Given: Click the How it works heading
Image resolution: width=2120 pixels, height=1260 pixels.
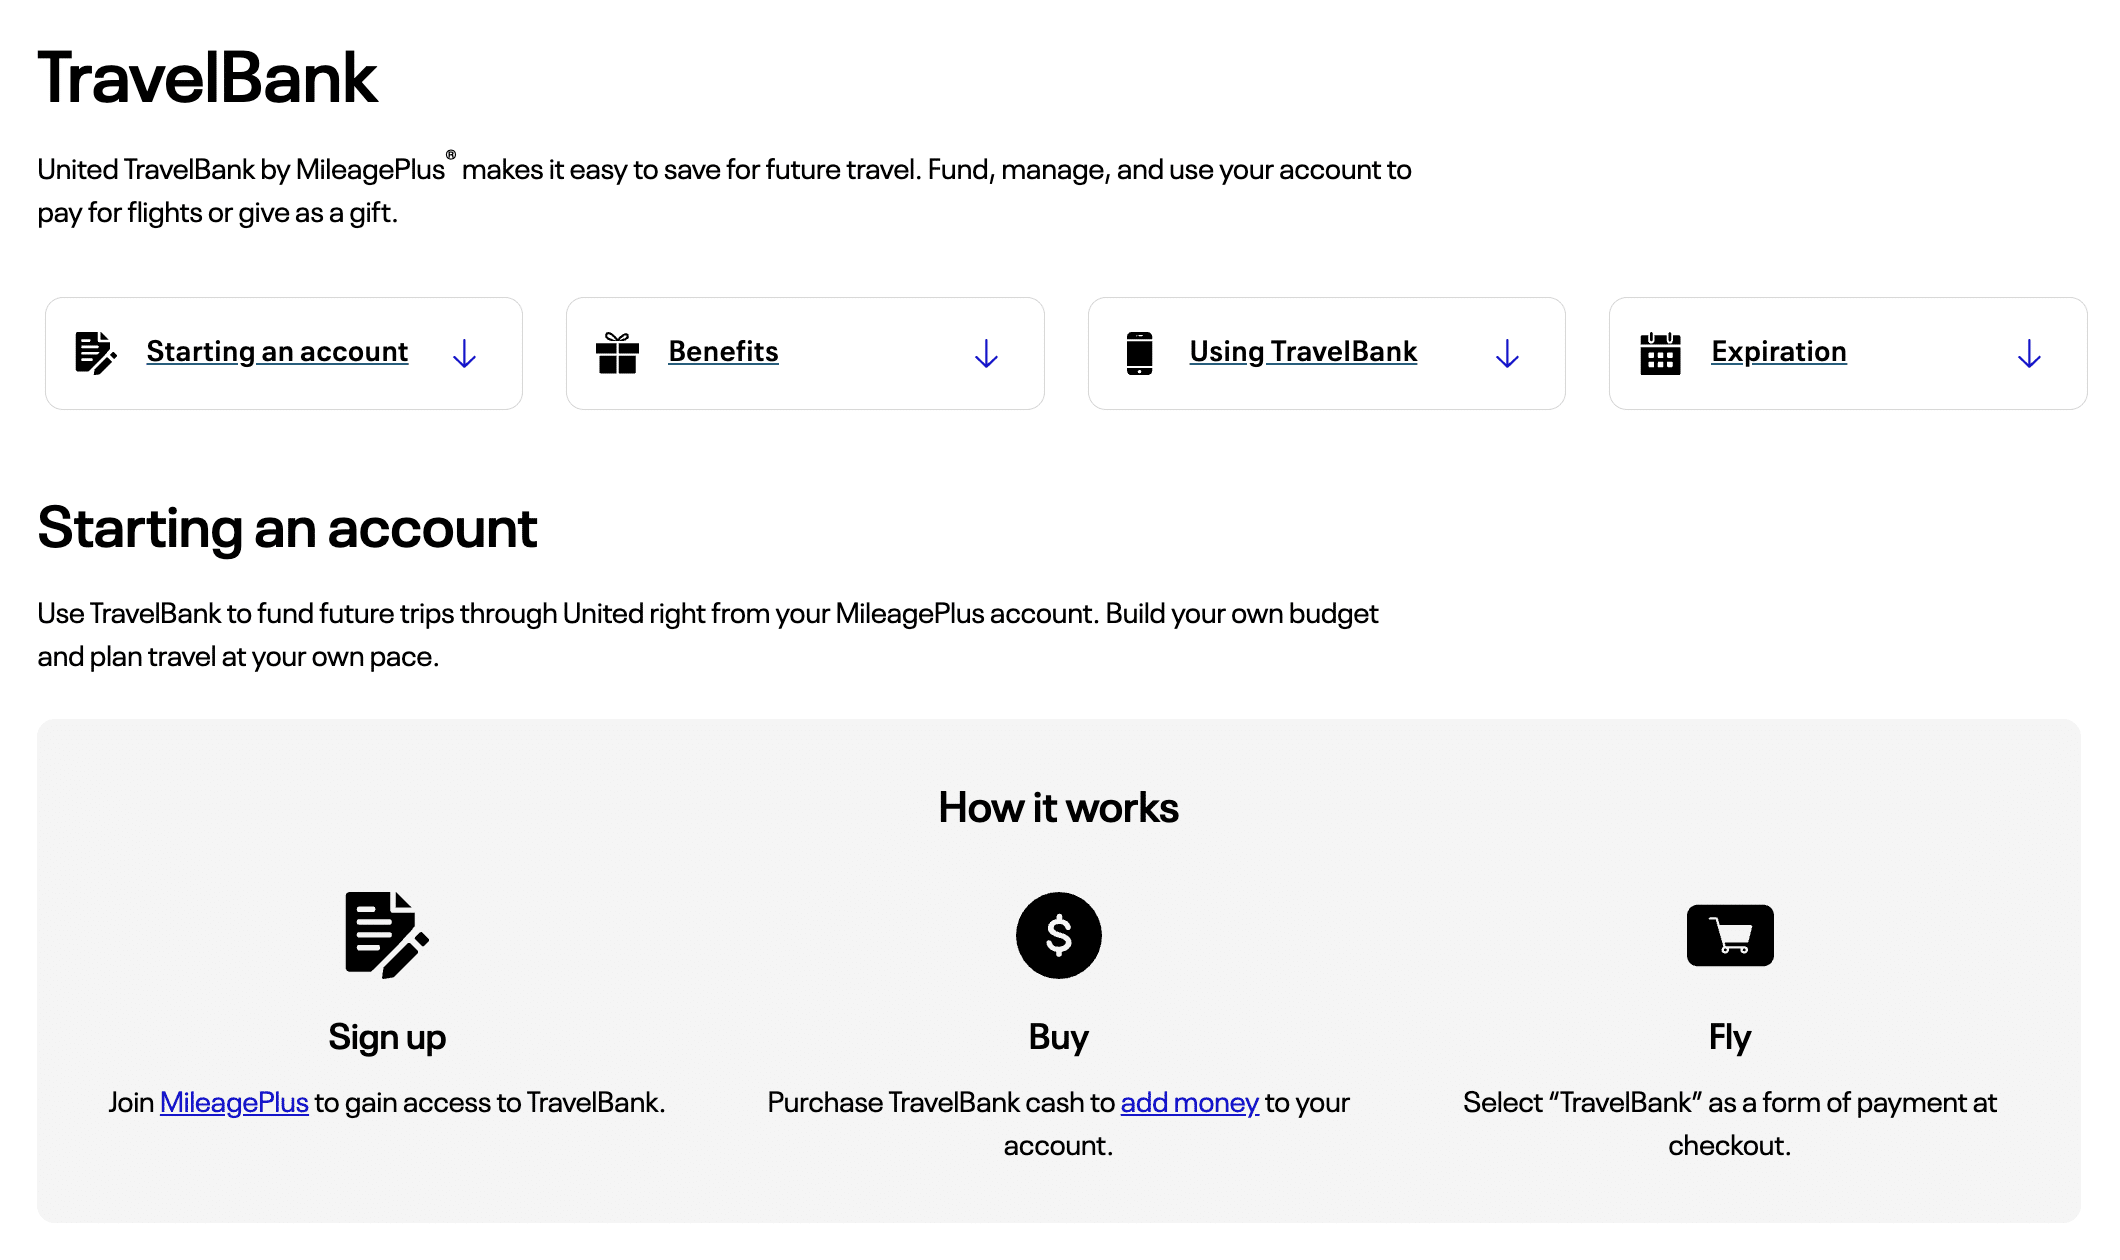Looking at the screenshot, I should coord(1058,808).
